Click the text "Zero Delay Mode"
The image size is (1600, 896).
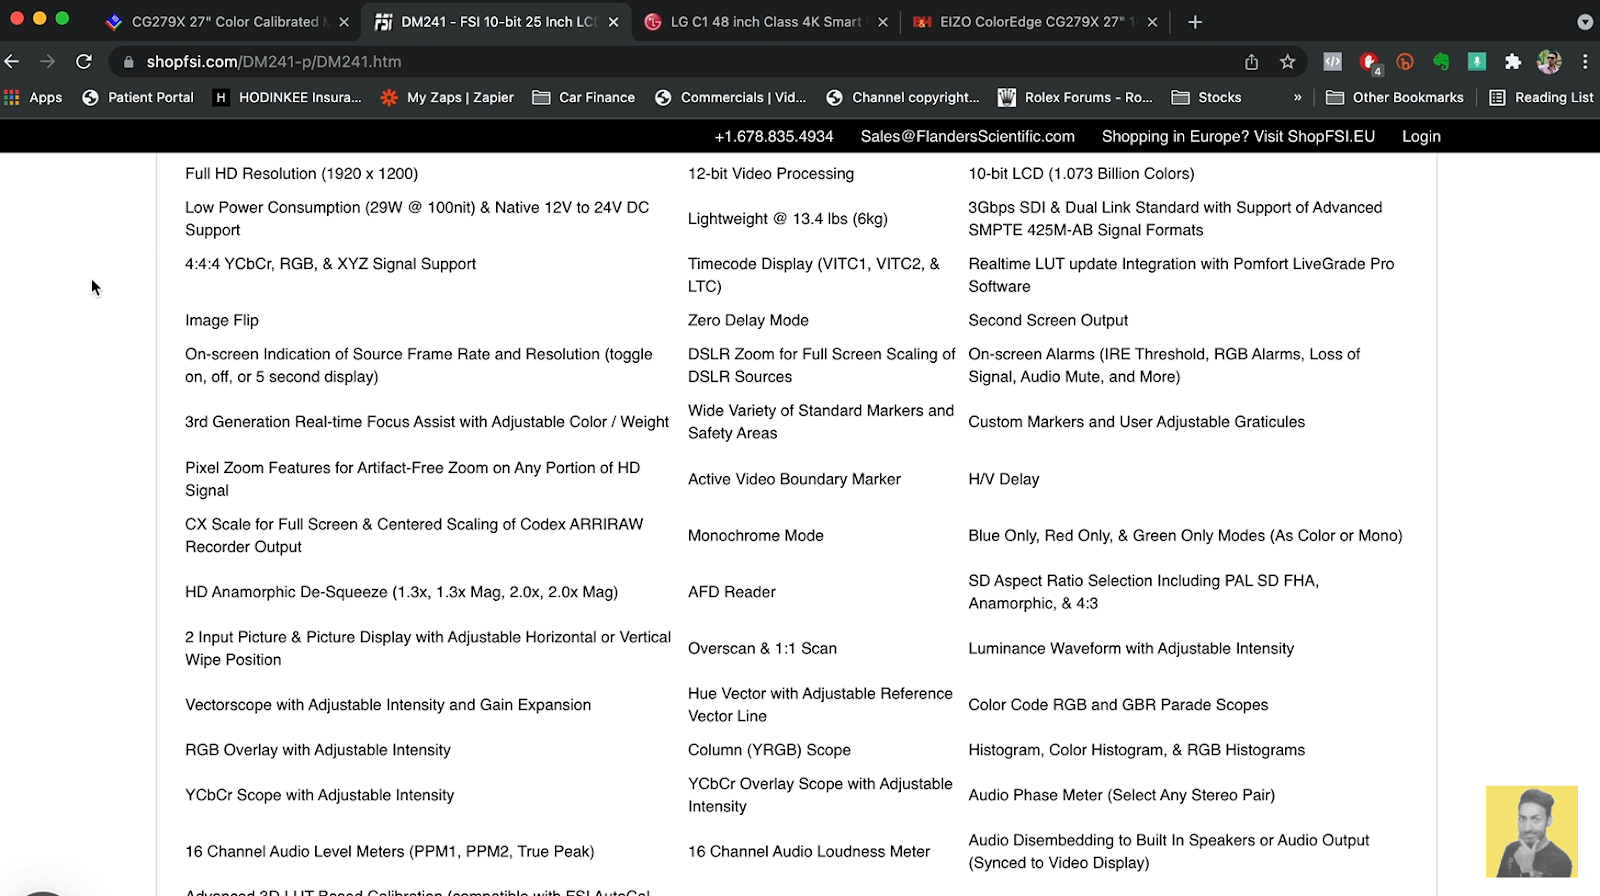(748, 320)
